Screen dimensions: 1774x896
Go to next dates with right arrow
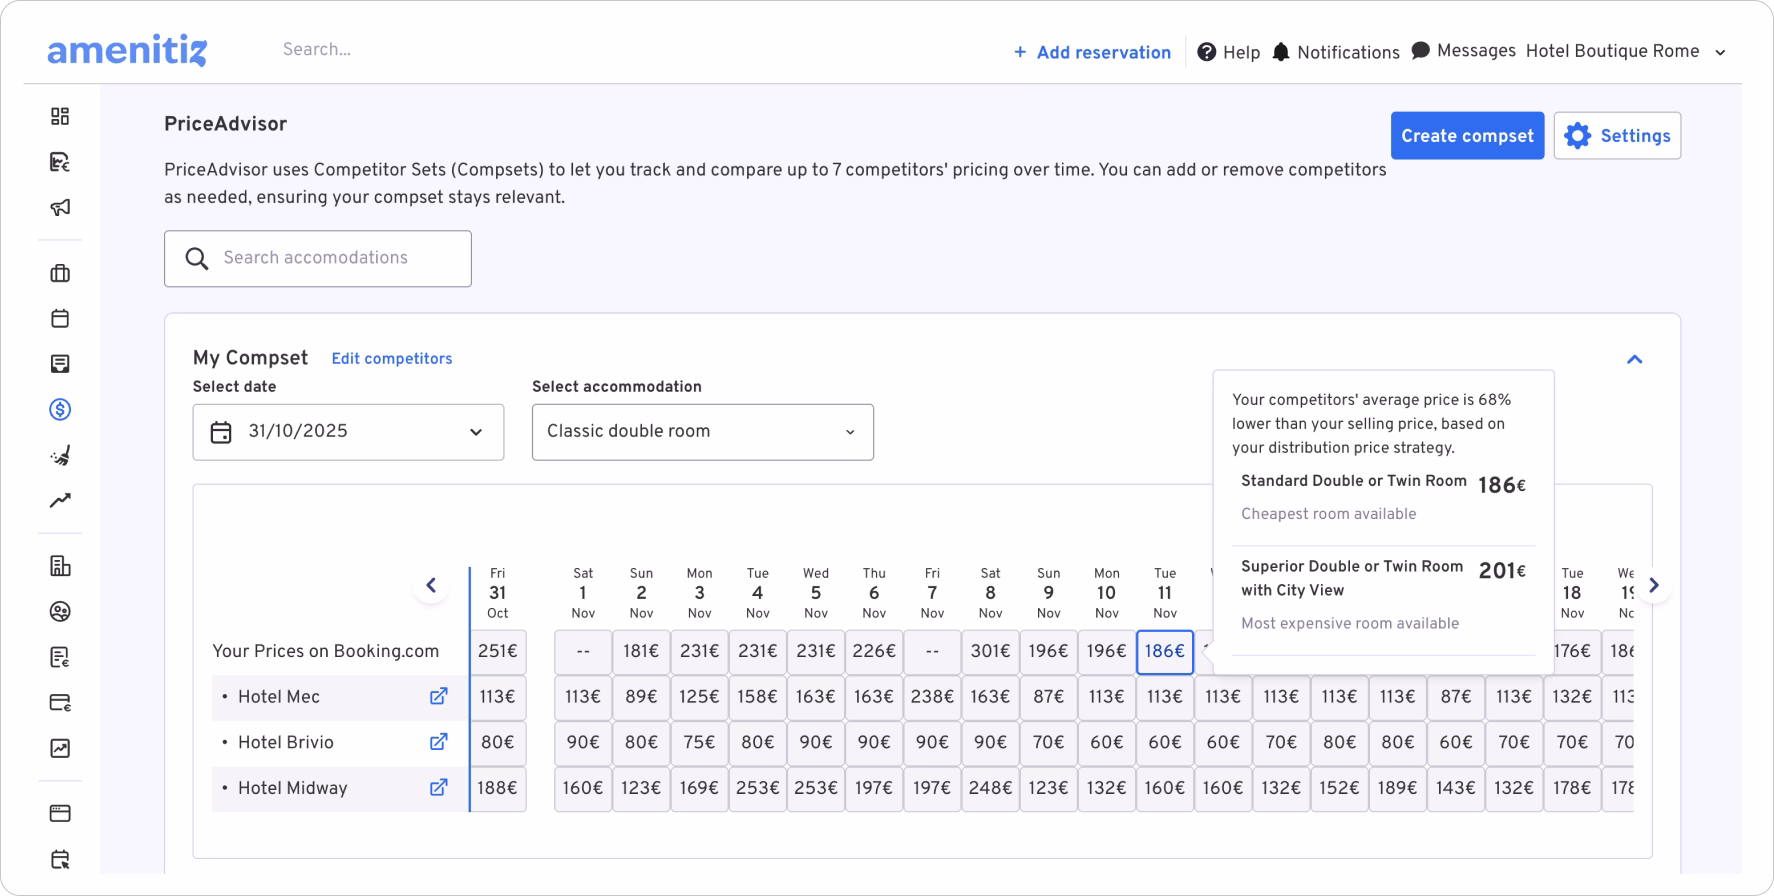(1654, 585)
